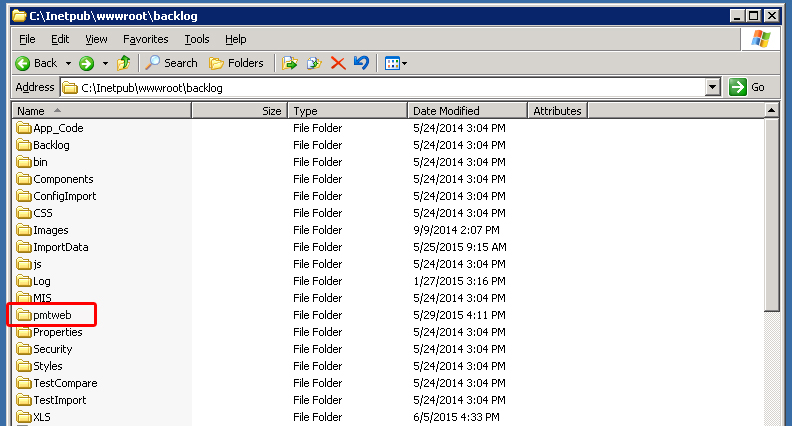The image size is (792, 426).
Task: Sort by the Date Modified column header
Action: pos(467,111)
